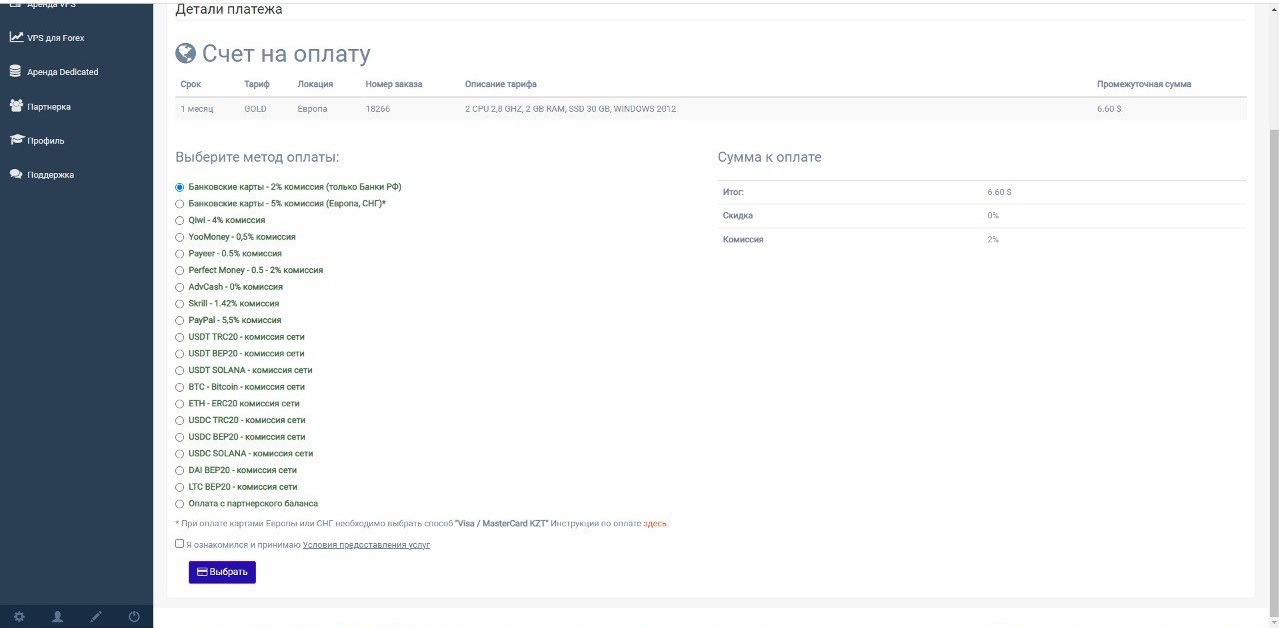Image resolution: width=1279 pixels, height=628 pixels.
Task: Click the pencil edit icon in footer
Action: click(x=96, y=617)
